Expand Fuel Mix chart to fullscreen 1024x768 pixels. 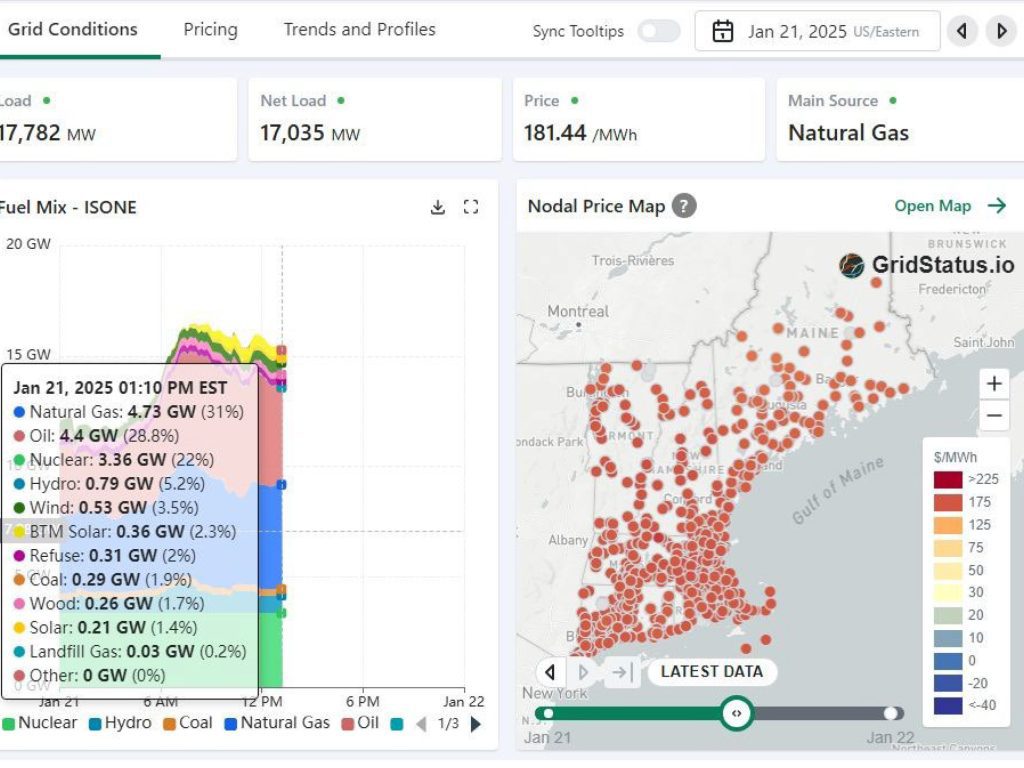(x=471, y=207)
